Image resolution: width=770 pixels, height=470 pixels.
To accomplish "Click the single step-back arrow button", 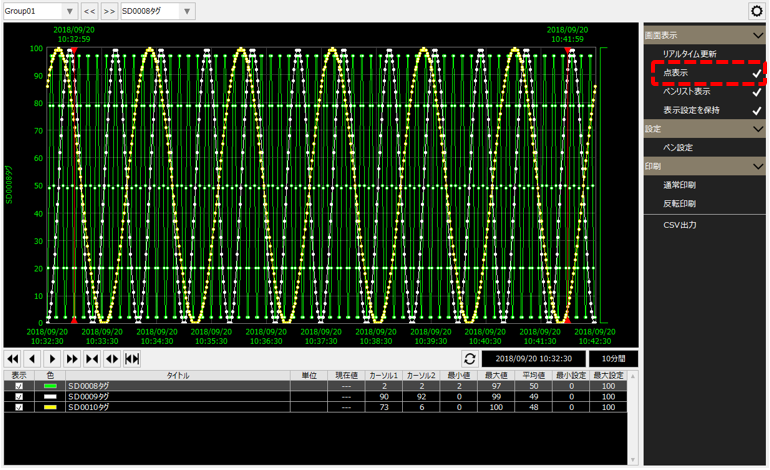I will (x=32, y=358).
